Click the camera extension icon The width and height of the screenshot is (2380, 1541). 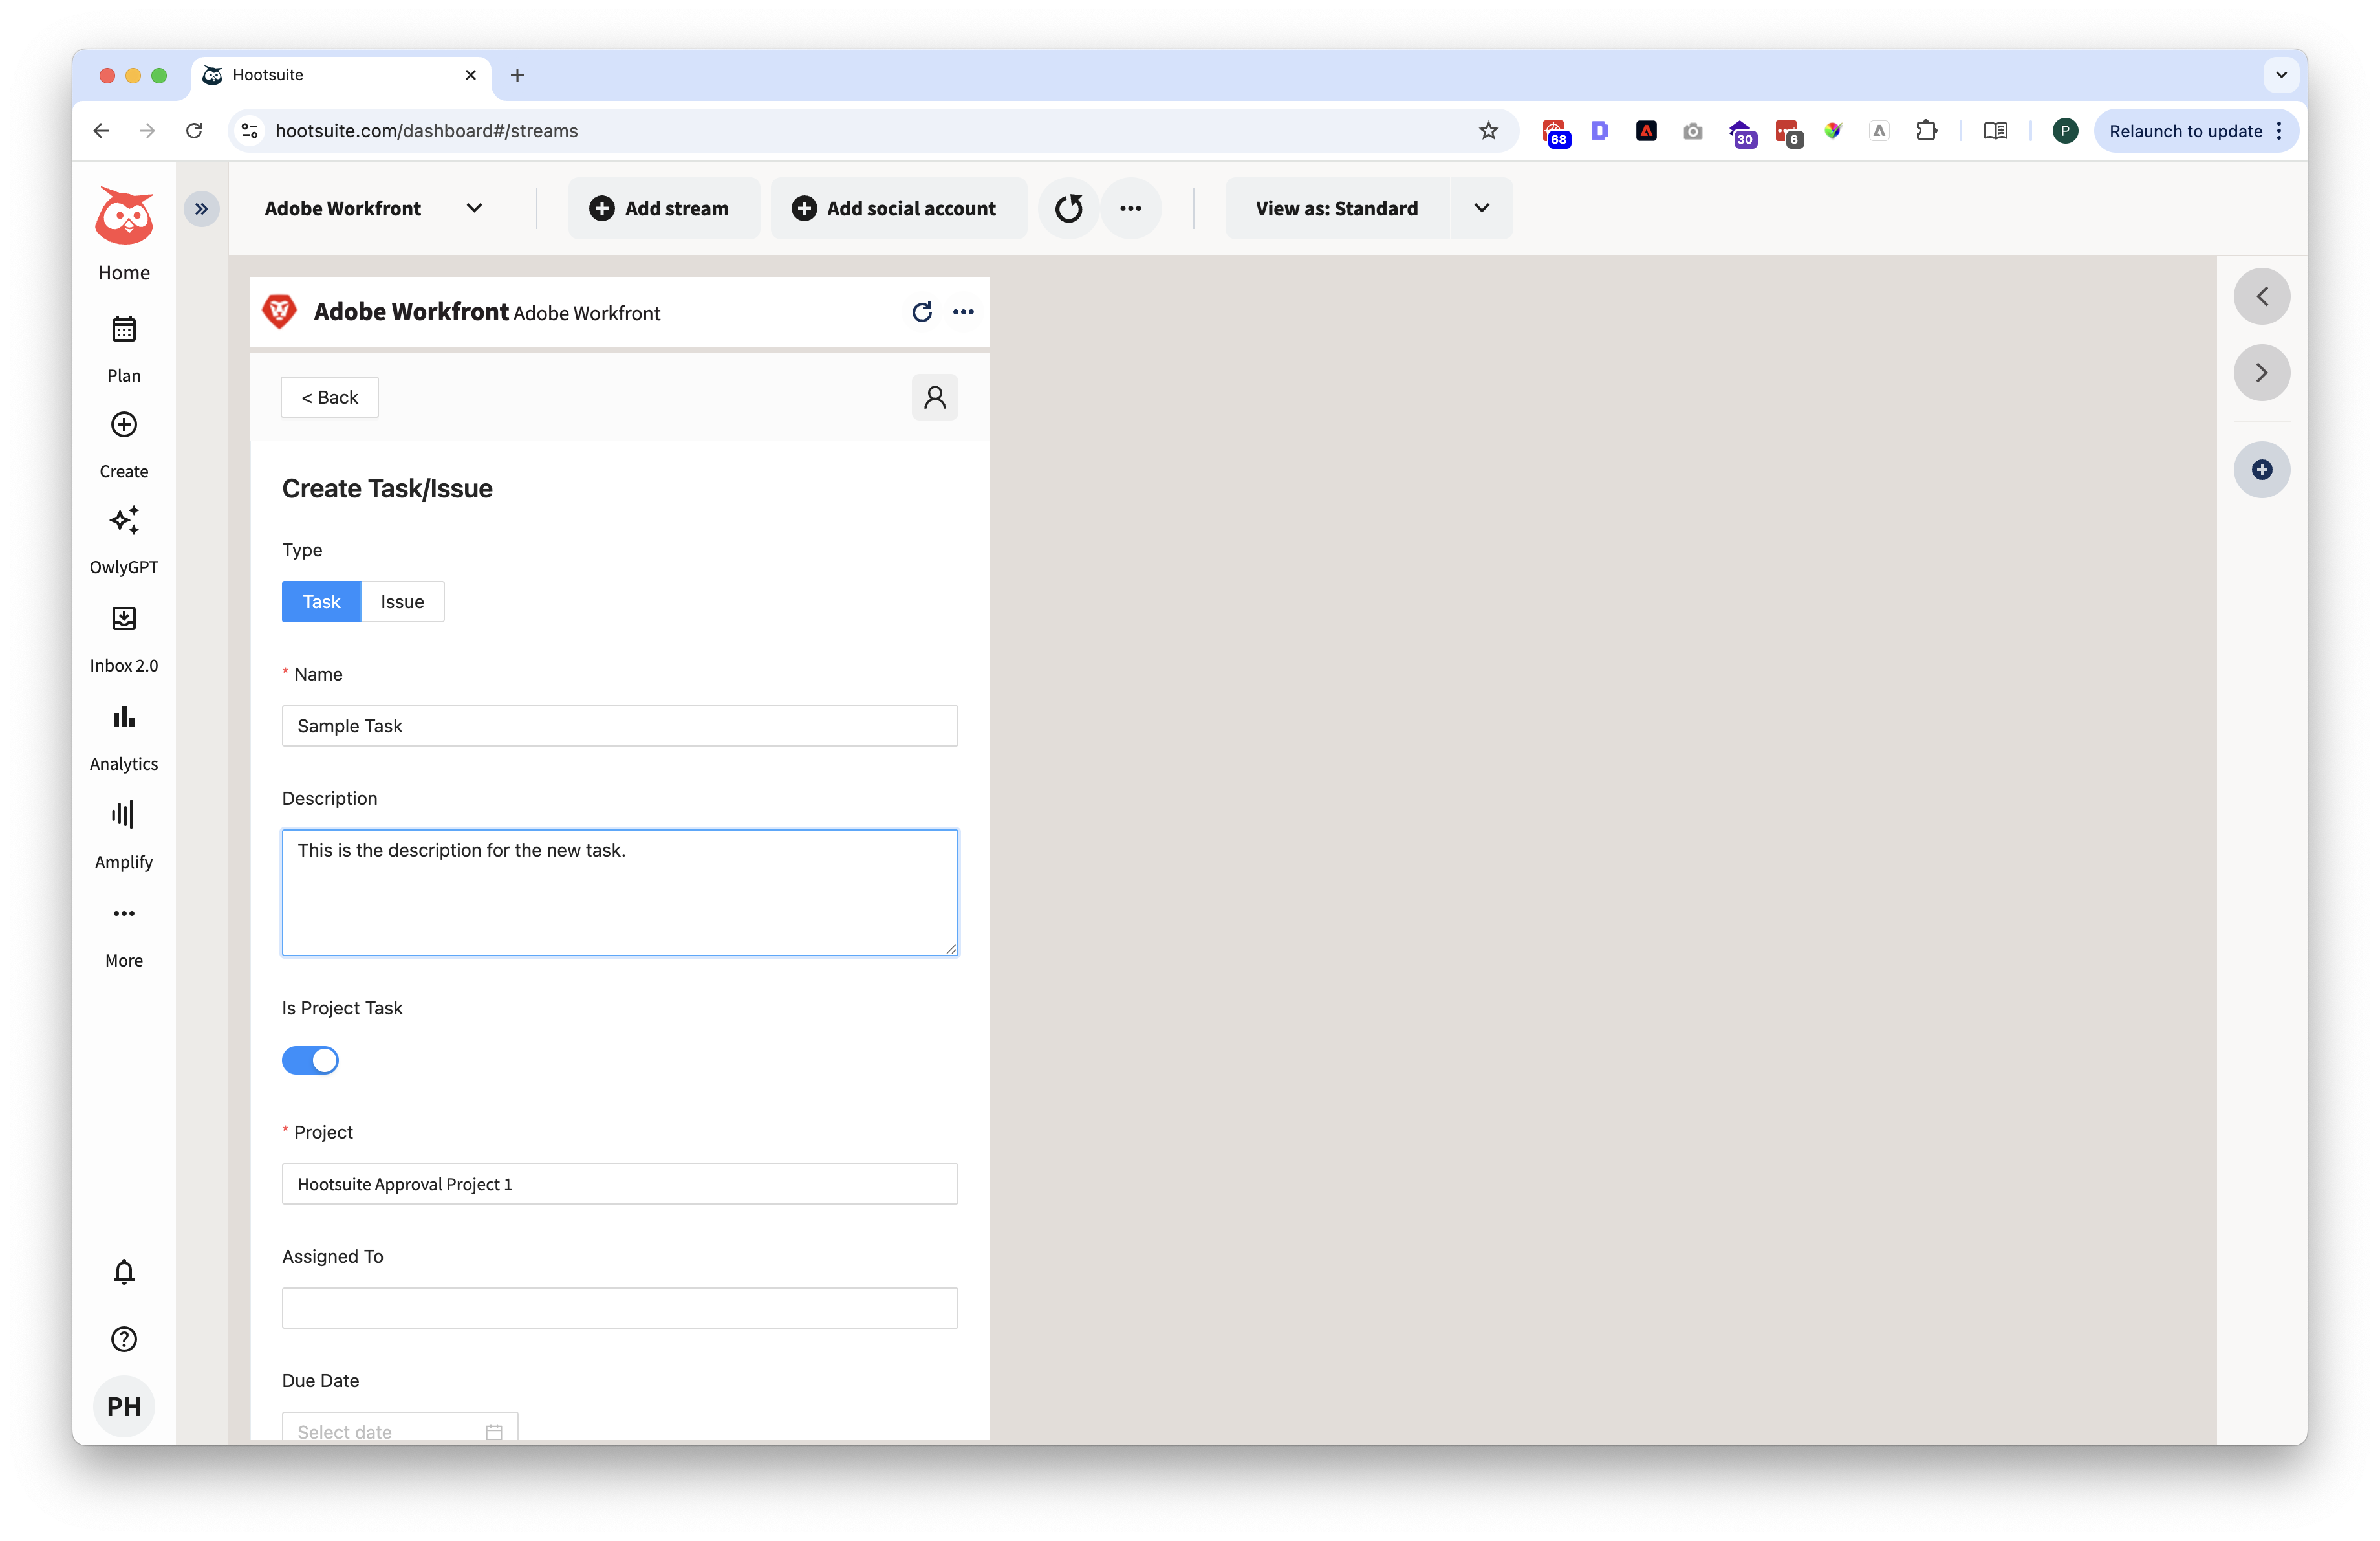[1692, 131]
